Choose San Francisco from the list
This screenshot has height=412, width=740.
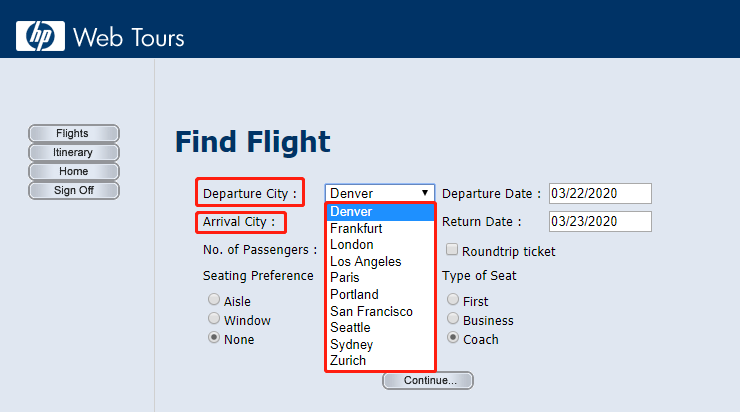pos(371,311)
